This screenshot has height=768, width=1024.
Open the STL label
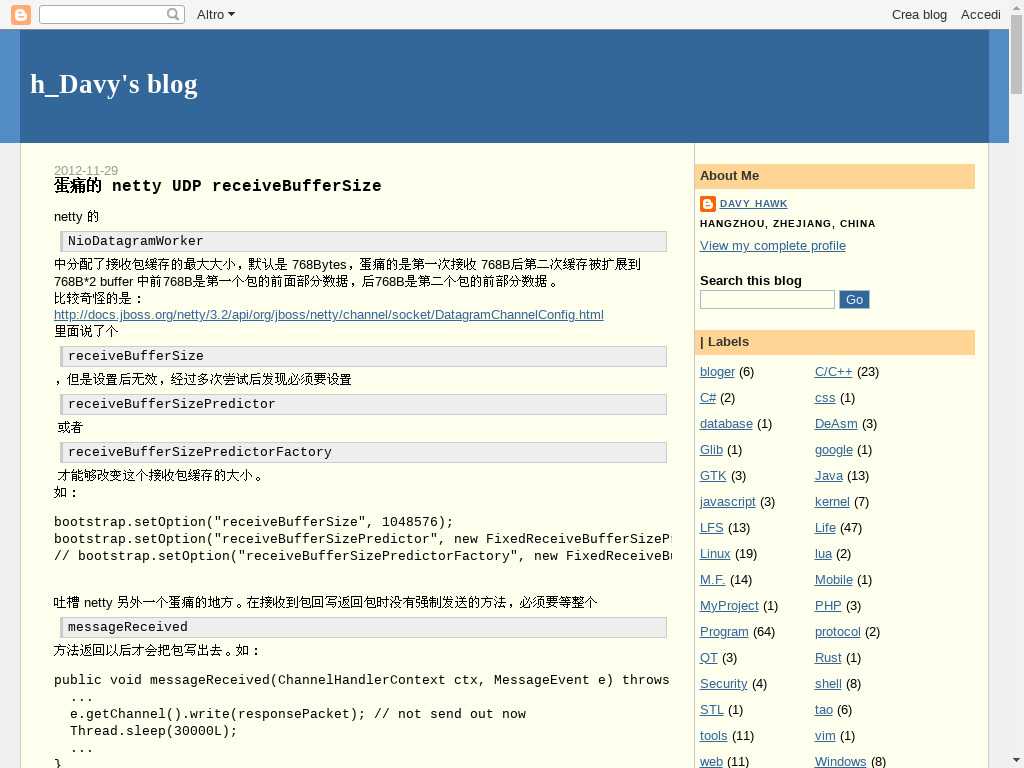tap(712, 710)
